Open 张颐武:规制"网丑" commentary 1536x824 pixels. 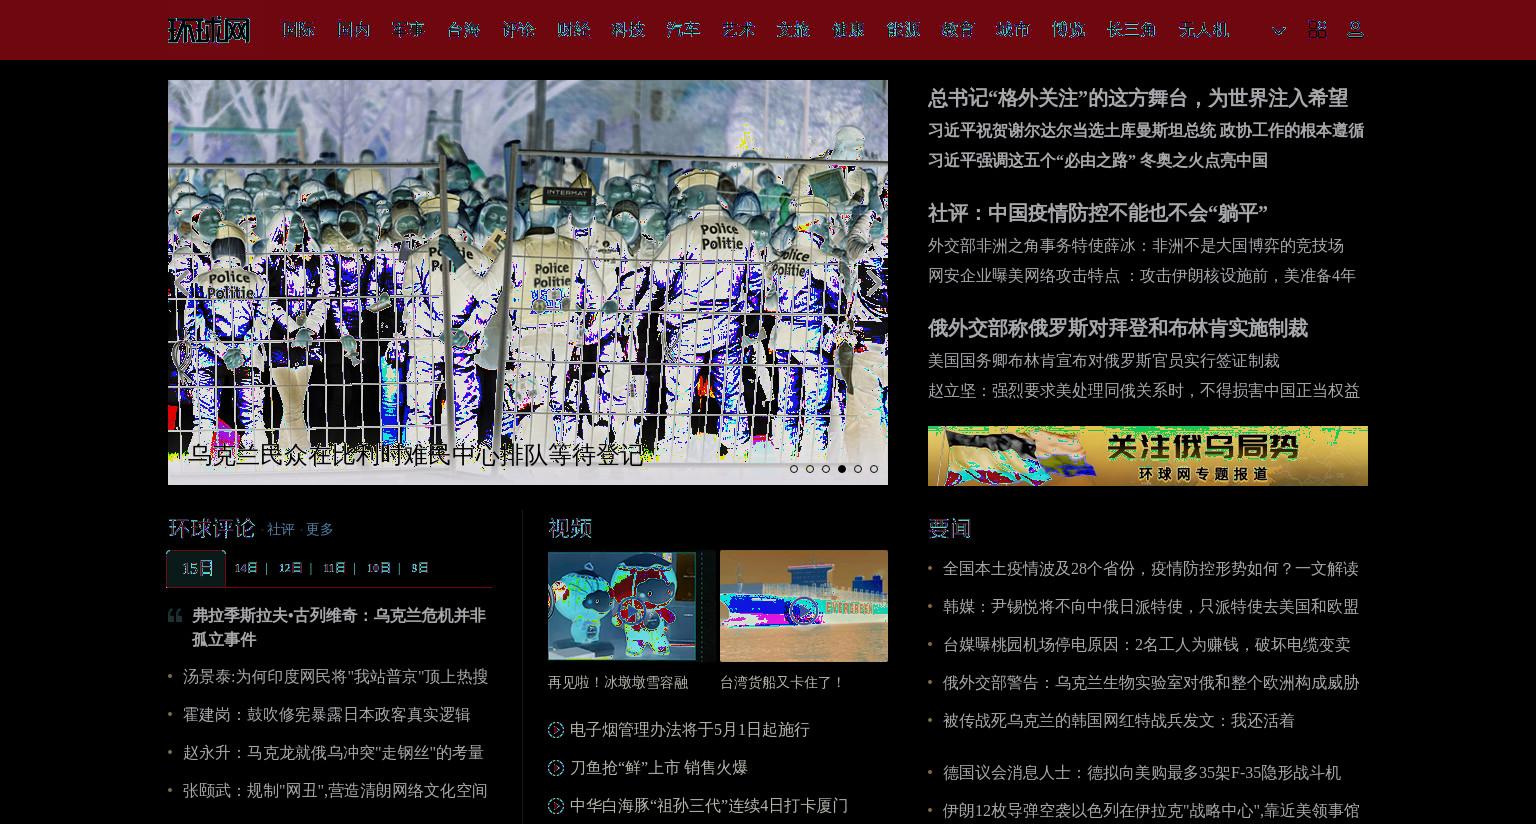(335, 791)
